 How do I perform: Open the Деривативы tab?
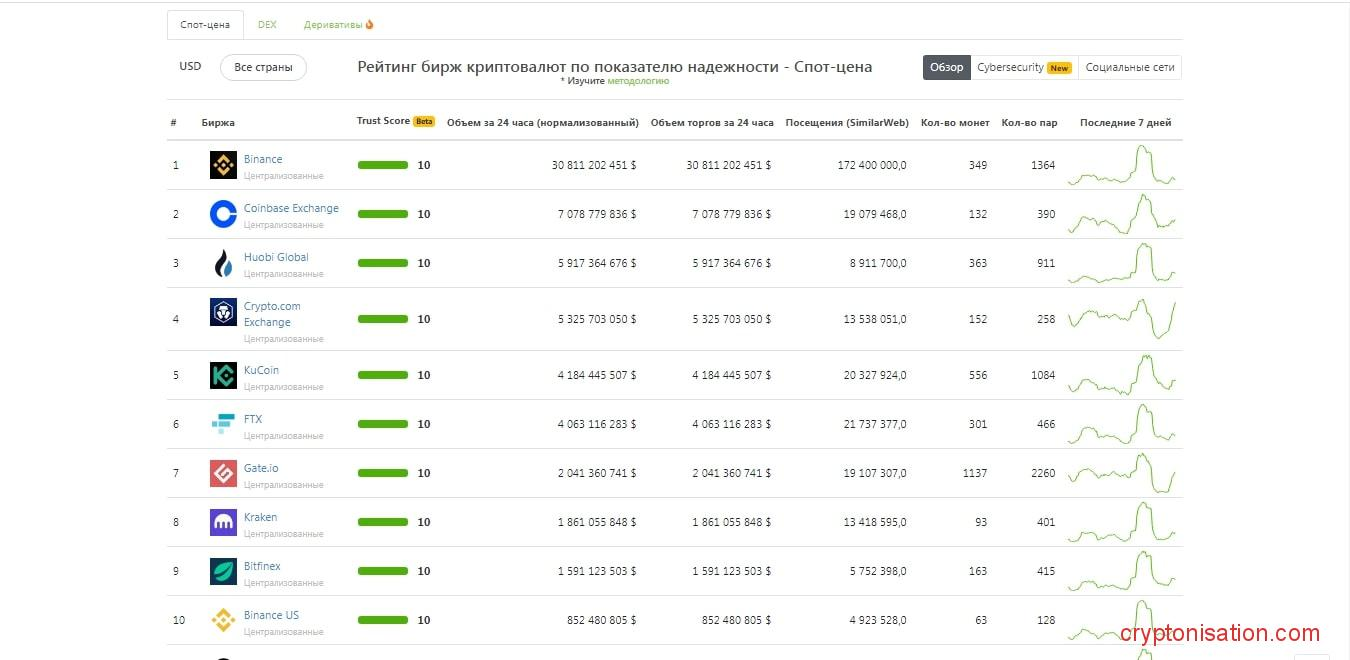pyautogui.click(x=338, y=25)
